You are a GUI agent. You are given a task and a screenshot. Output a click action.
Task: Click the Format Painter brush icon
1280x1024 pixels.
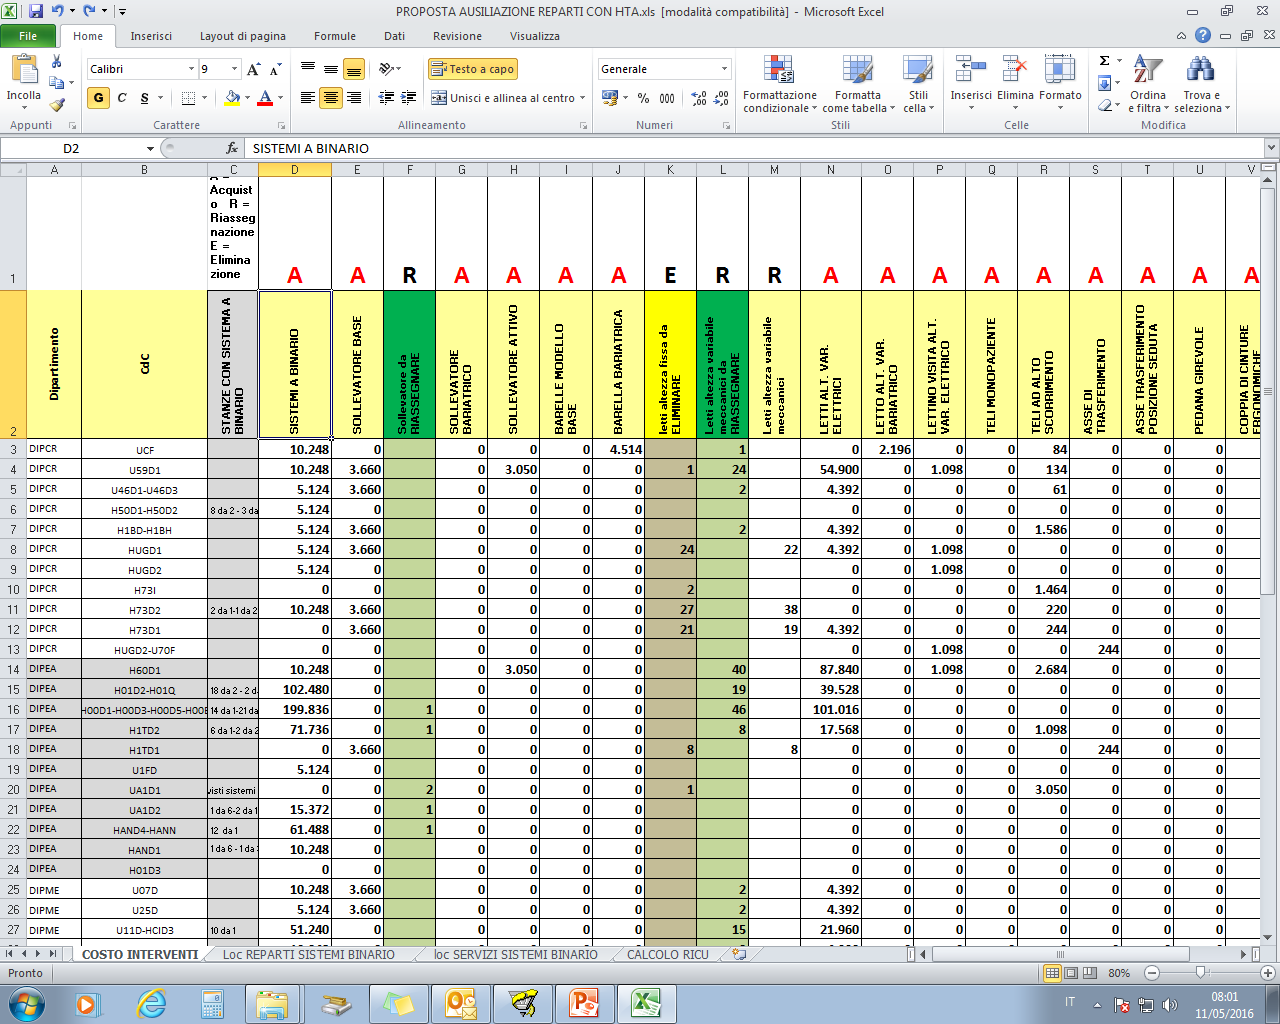tap(57, 103)
